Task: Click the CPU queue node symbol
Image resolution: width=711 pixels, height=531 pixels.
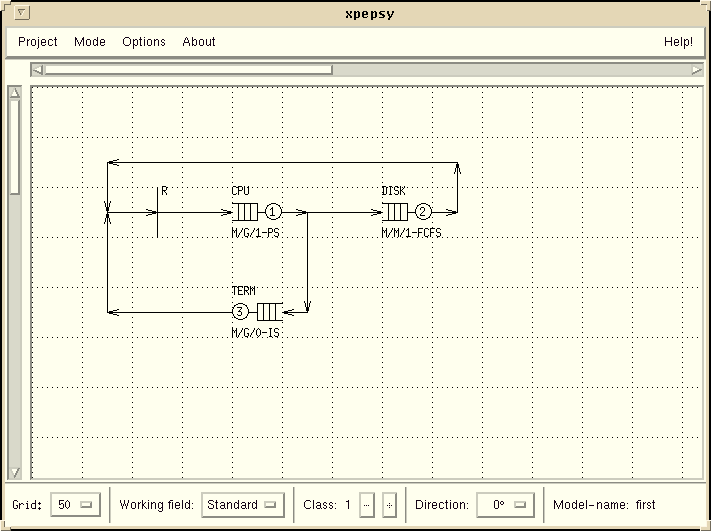Action: (x=246, y=212)
